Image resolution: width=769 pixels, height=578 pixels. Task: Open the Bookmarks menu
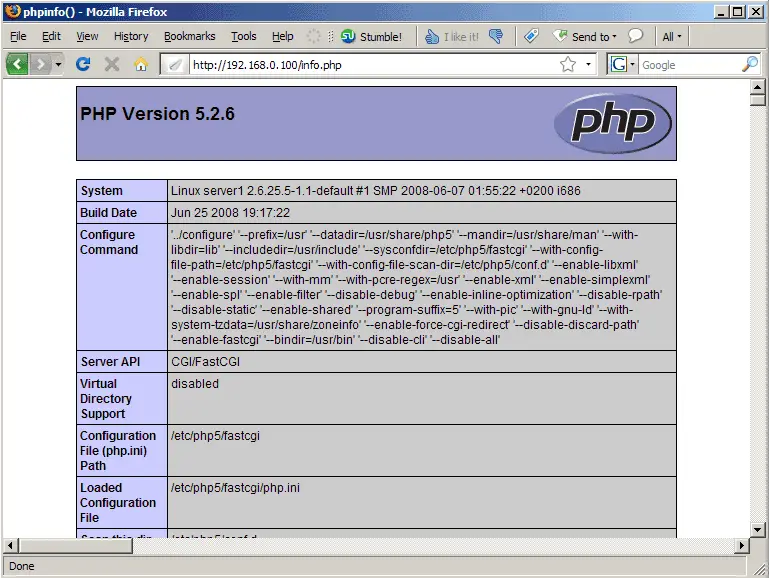pos(189,36)
